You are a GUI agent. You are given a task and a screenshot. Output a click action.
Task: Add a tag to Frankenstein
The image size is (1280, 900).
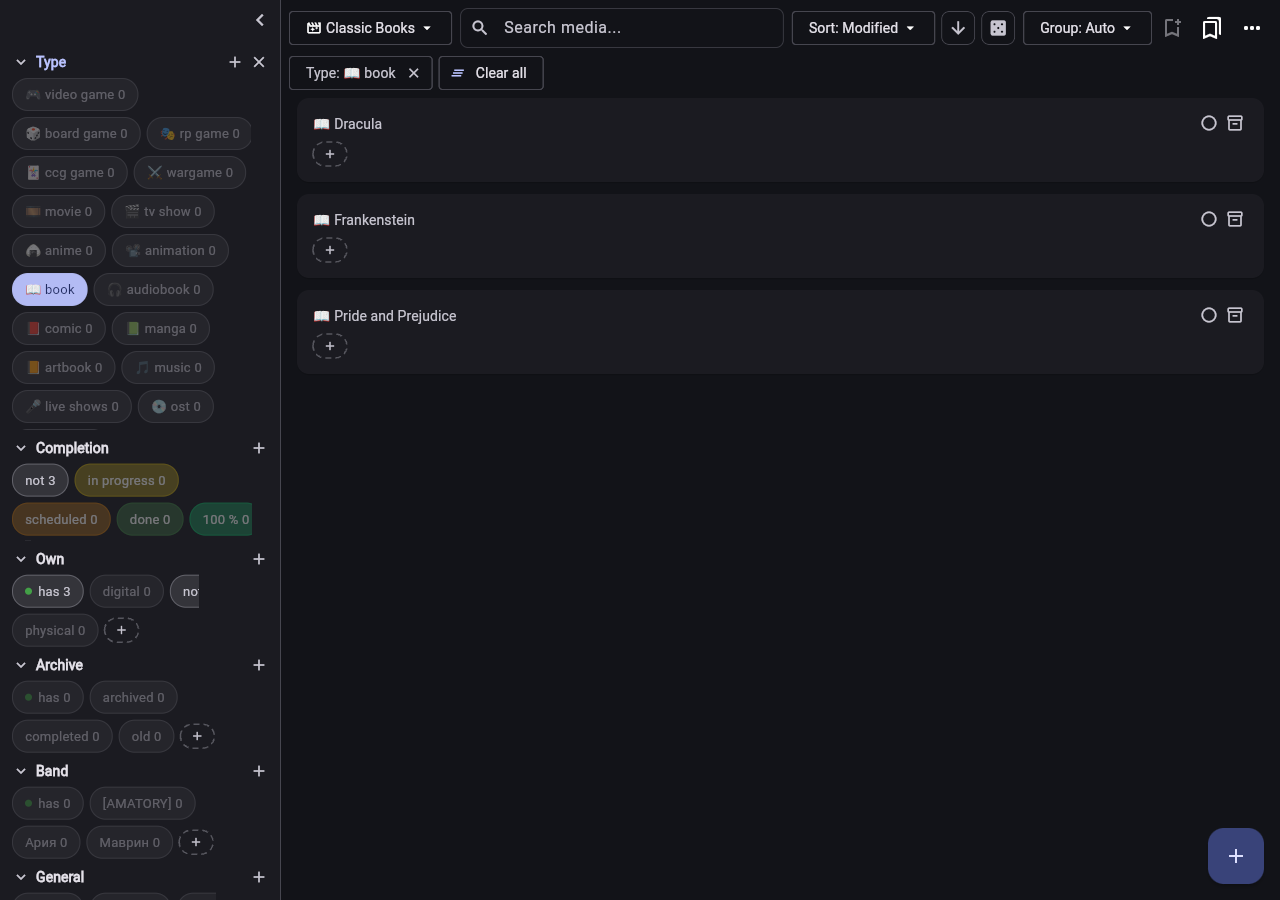point(330,250)
